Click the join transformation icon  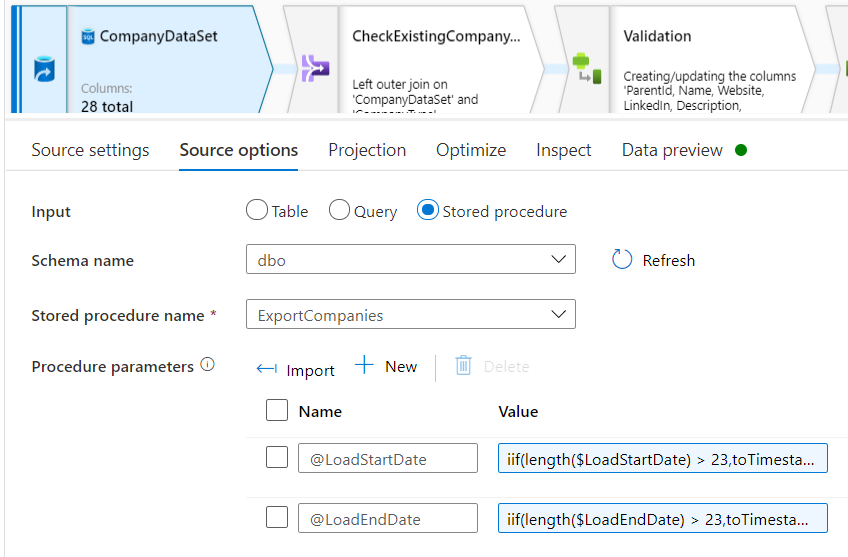pos(315,67)
